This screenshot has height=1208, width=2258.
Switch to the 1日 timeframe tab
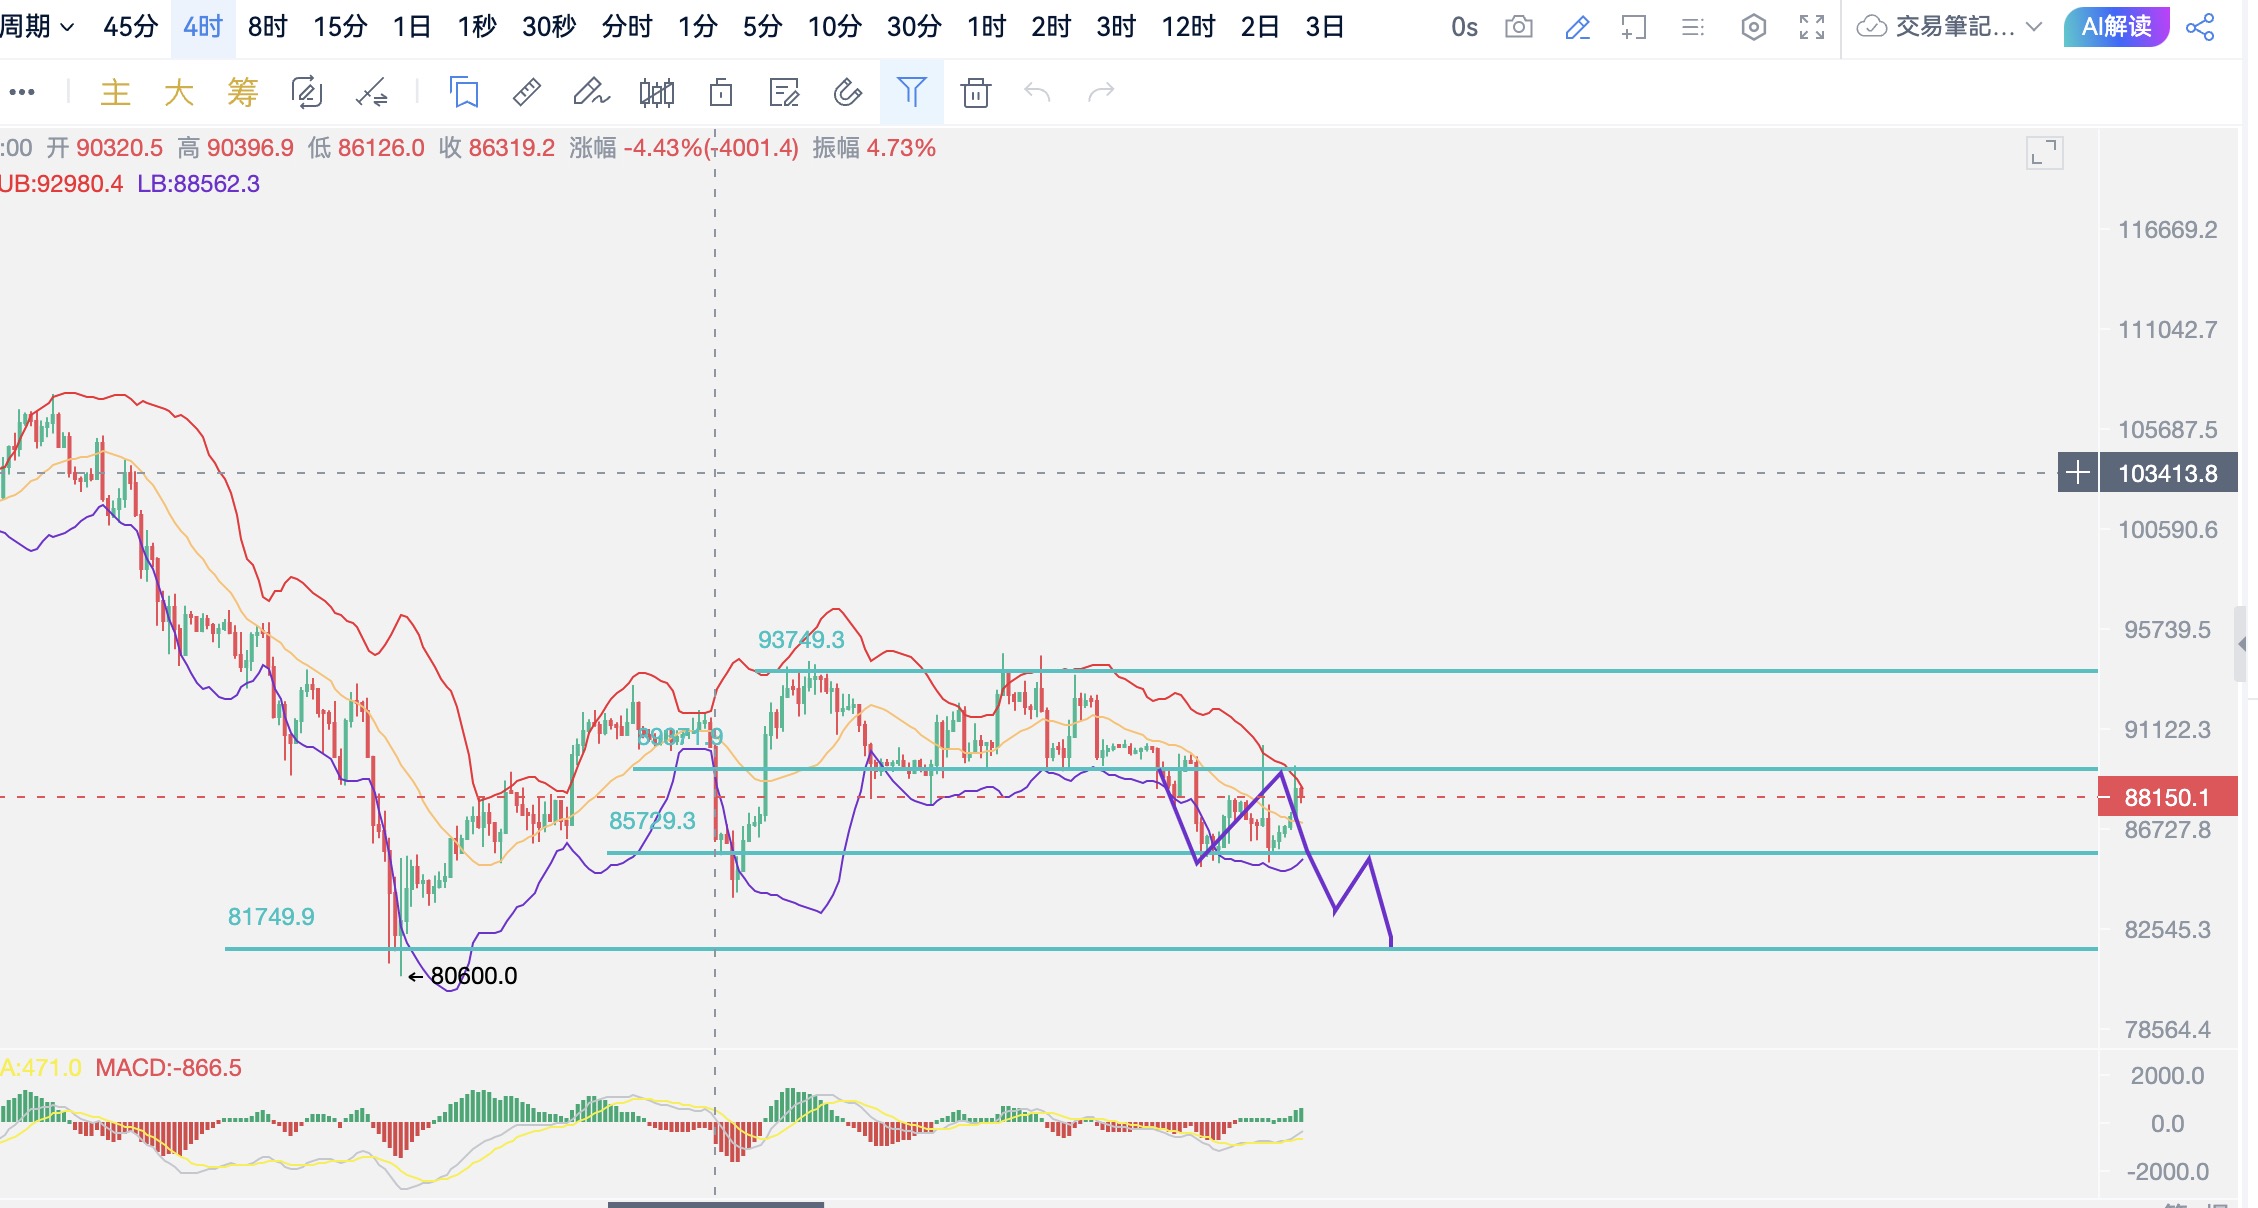point(411,27)
